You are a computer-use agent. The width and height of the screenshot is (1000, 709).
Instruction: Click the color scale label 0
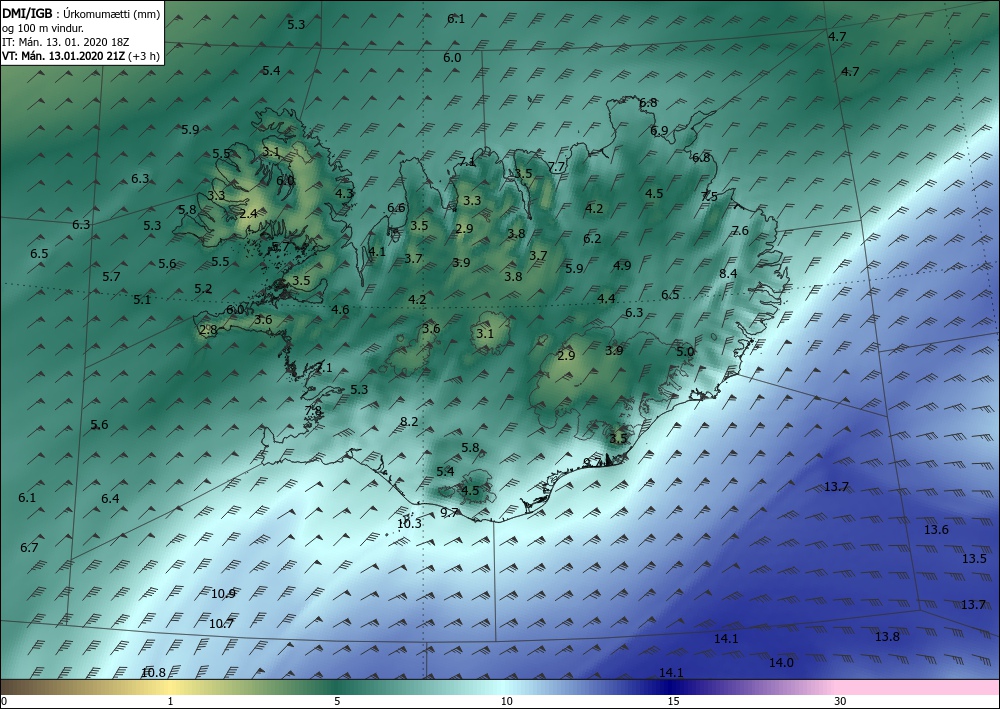[4, 701]
